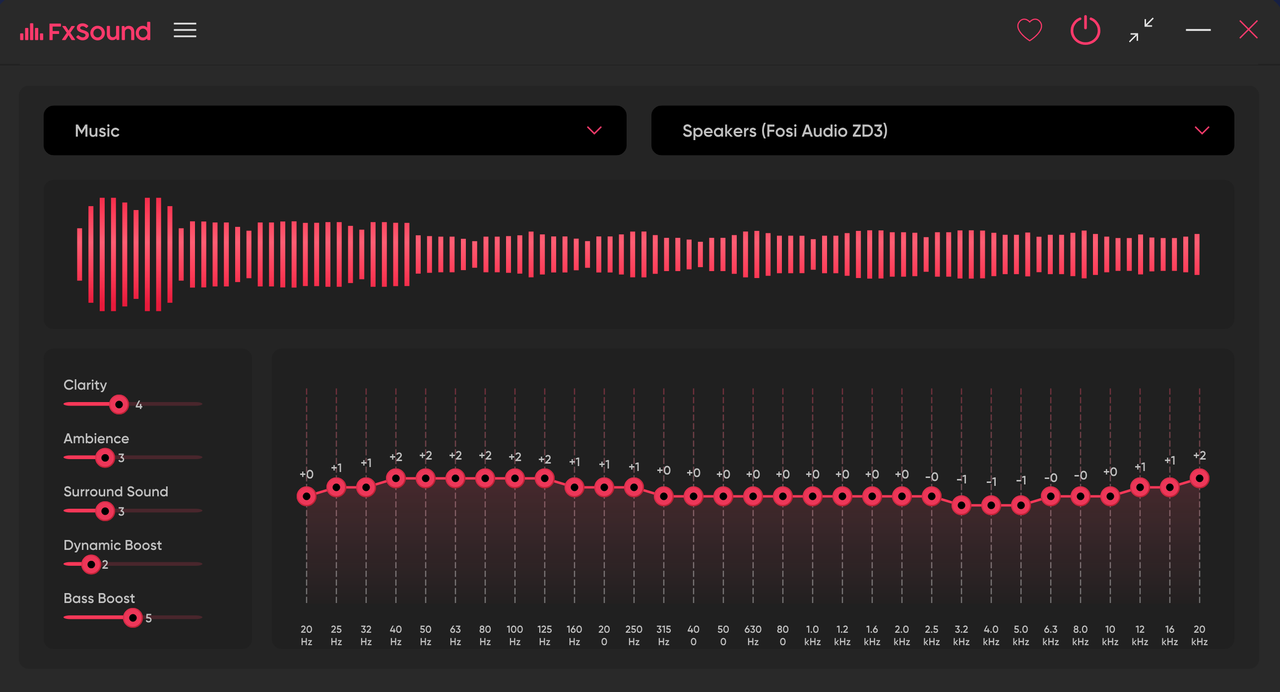The width and height of the screenshot is (1280, 692).
Task: Expand the Speakers (Fosi Audio ZD3) output dropdown
Action: pos(942,130)
